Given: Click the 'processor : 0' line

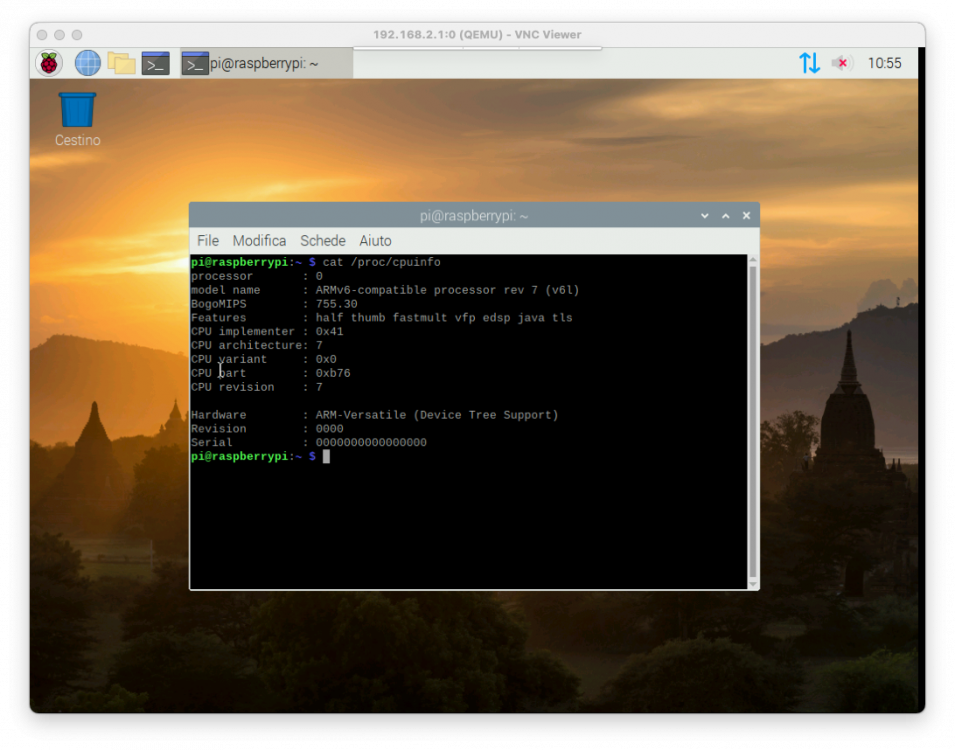Looking at the screenshot, I should [x=256, y=276].
